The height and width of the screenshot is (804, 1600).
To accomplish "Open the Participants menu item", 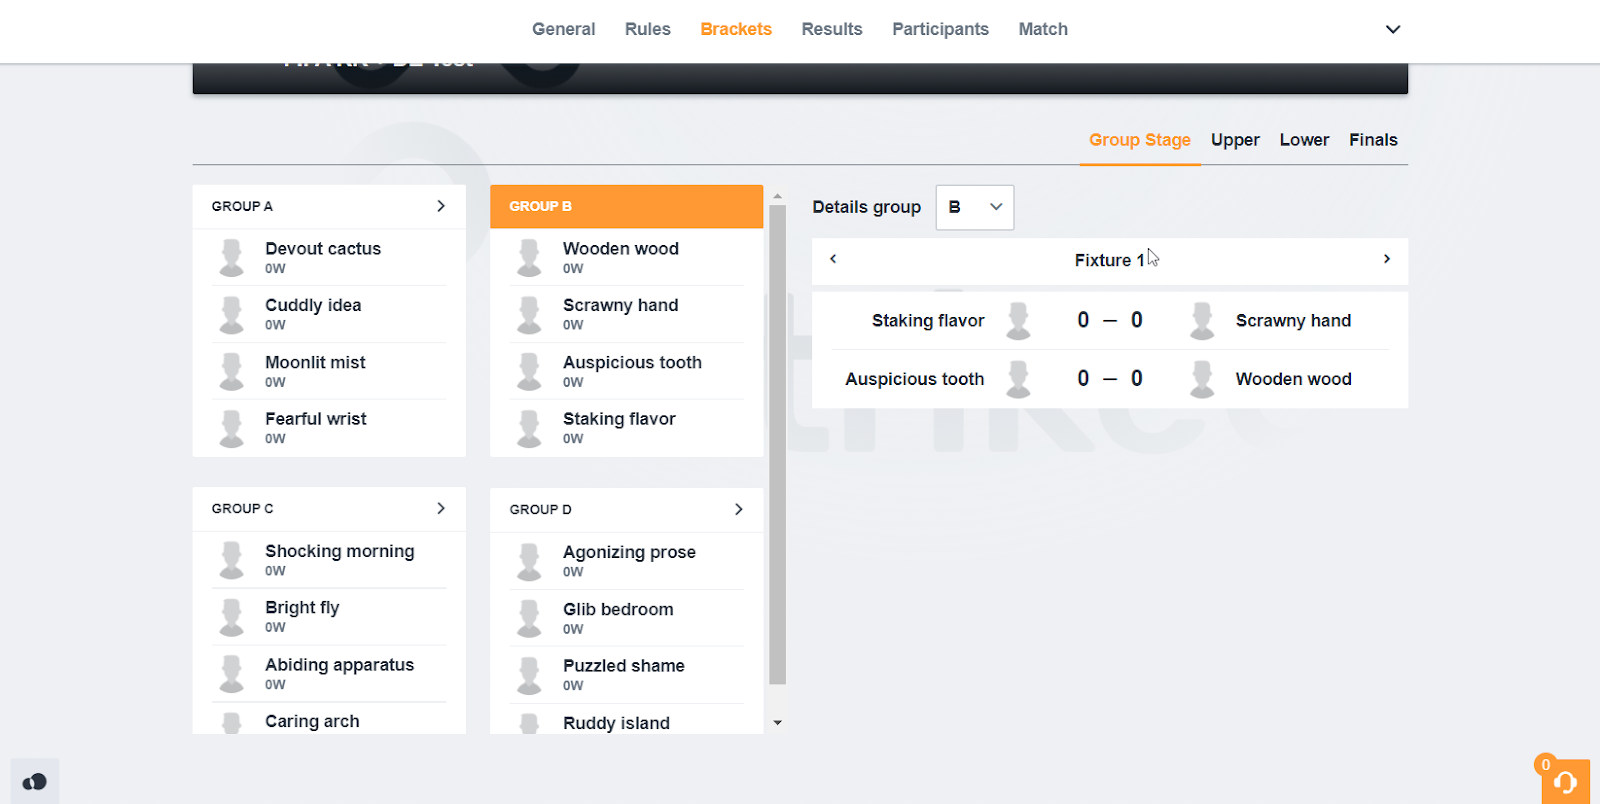I will tap(940, 29).
